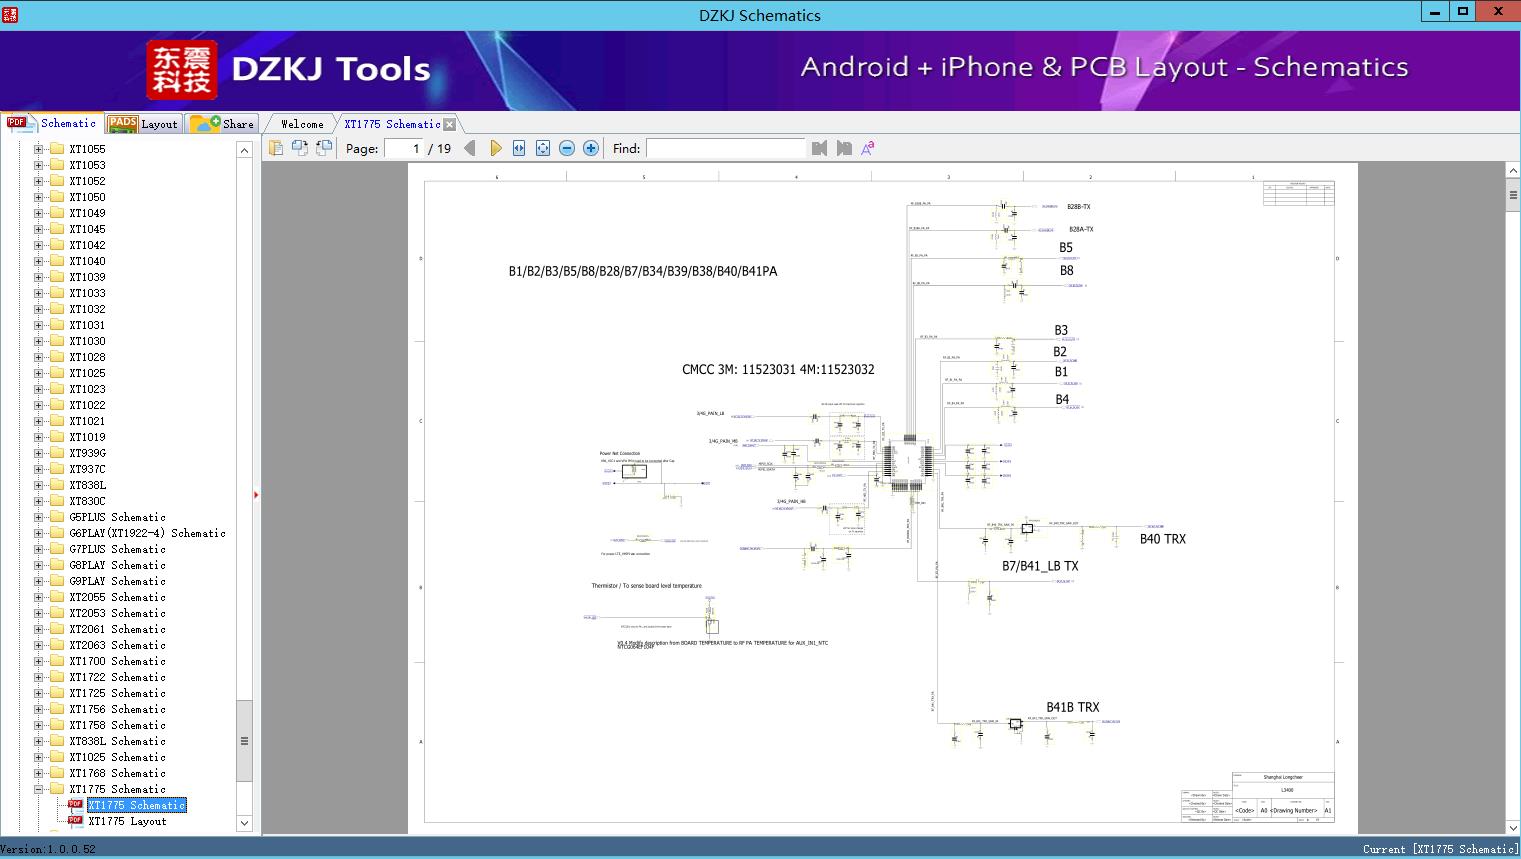Viewport: 1521px width, 859px height.
Task: Click the Find search field
Action: pyautogui.click(x=725, y=148)
